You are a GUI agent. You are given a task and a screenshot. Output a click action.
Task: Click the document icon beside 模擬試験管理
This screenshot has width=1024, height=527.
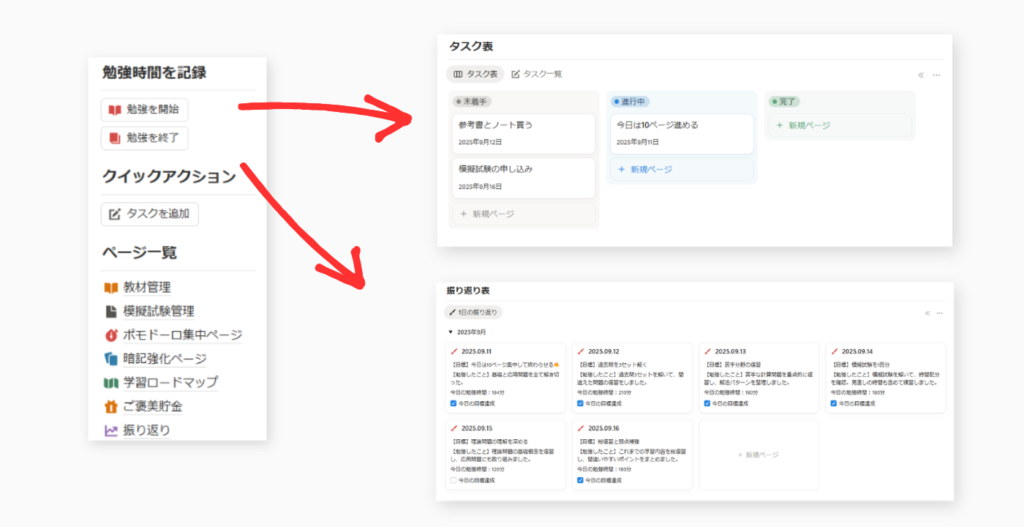coord(111,311)
